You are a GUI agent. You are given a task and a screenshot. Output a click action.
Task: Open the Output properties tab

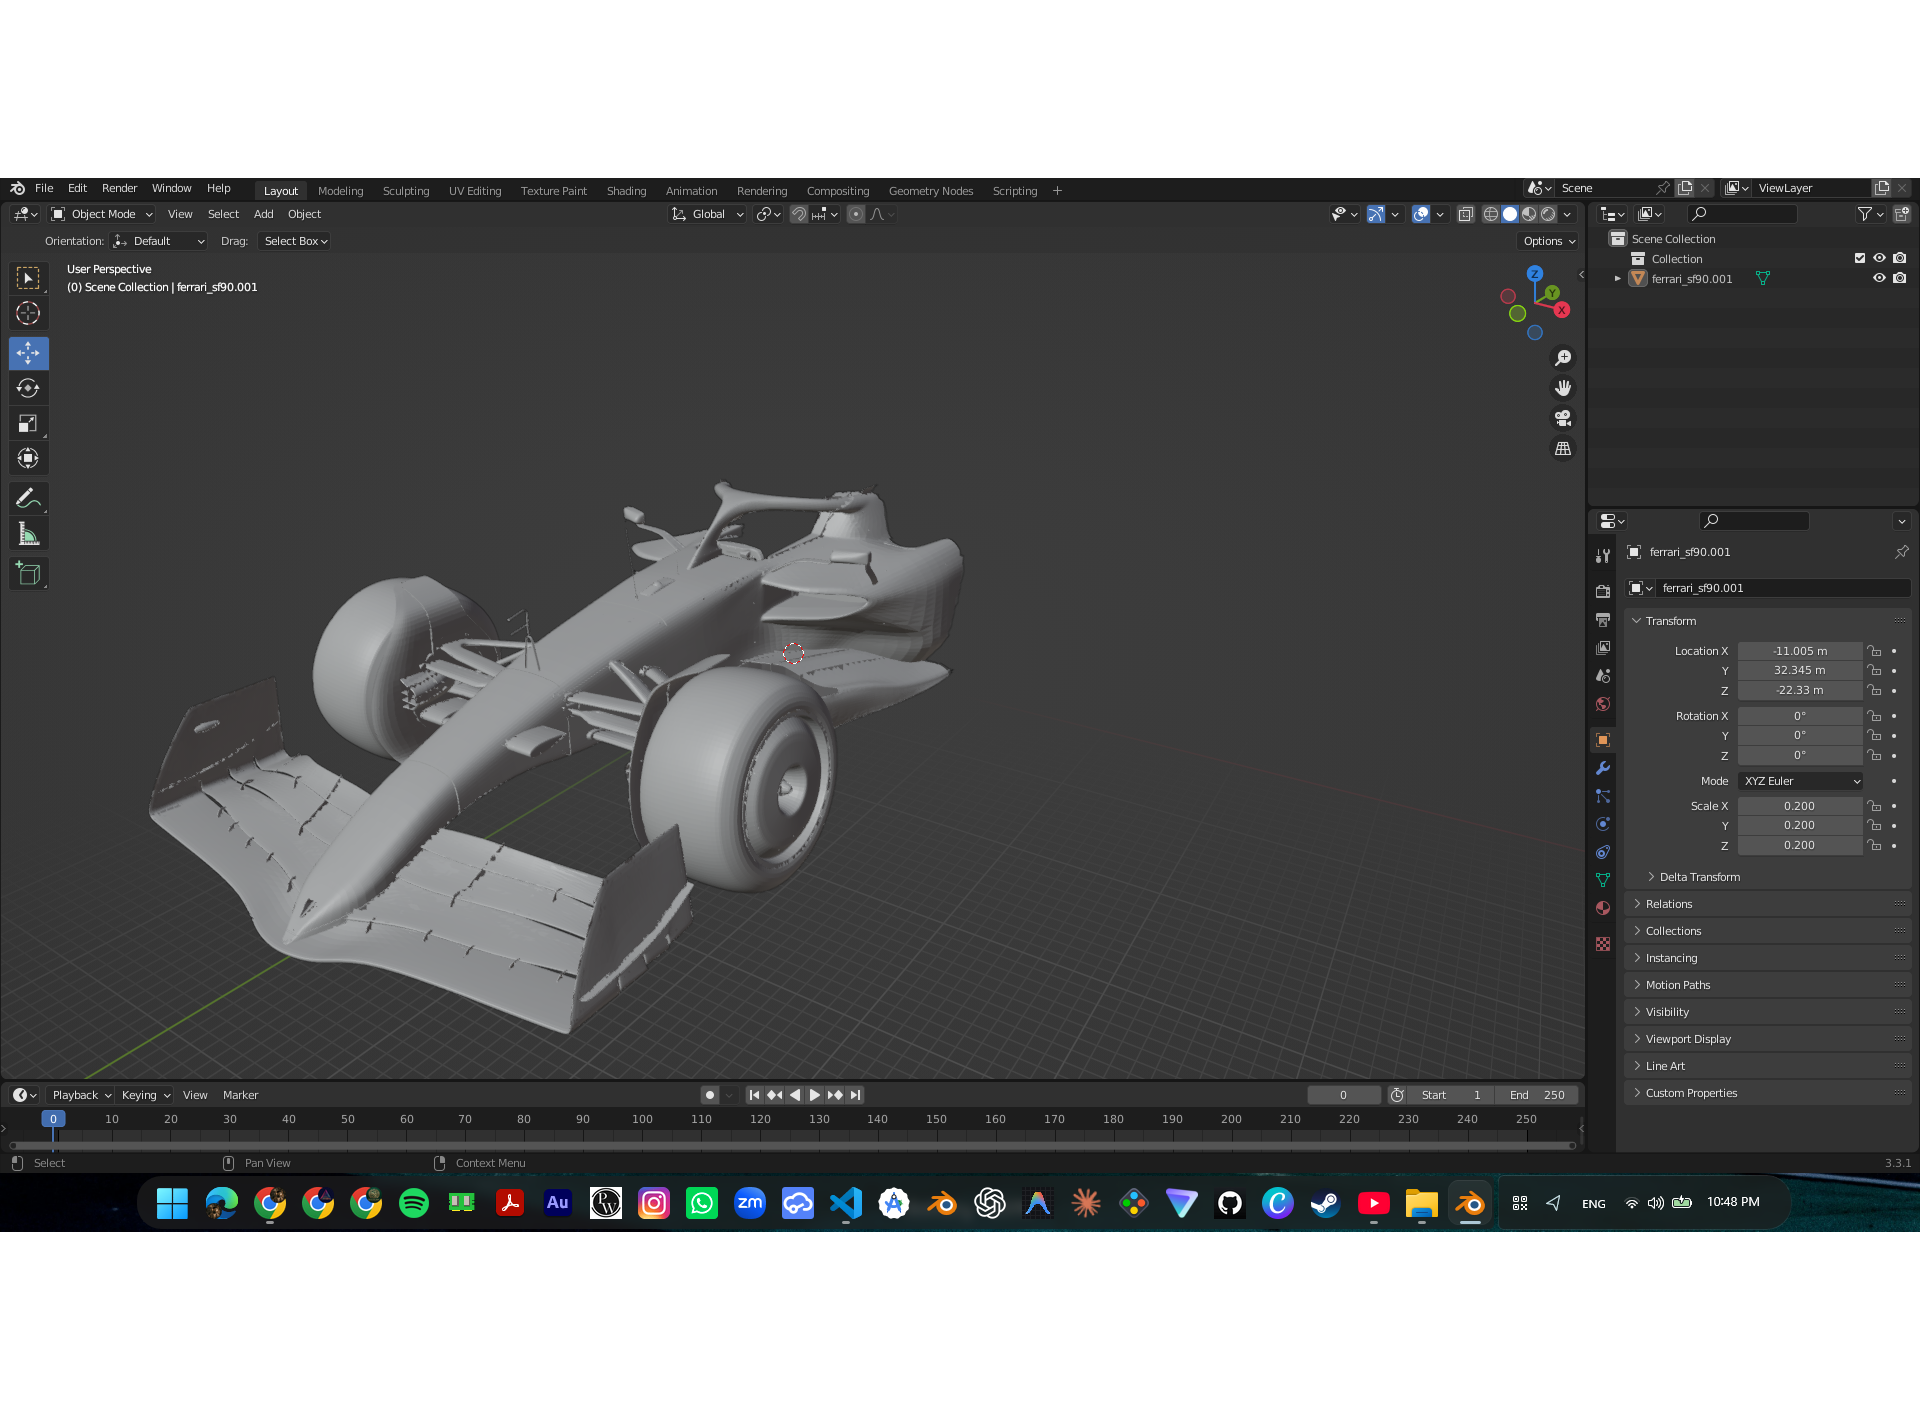tap(1603, 620)
